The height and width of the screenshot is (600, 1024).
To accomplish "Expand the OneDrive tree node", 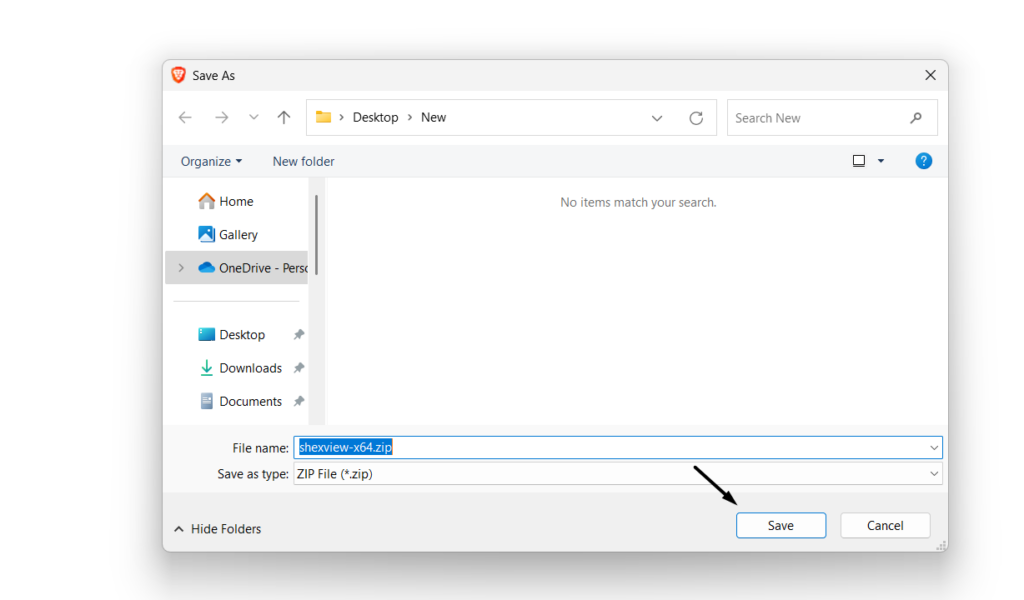I will [181, 268].
